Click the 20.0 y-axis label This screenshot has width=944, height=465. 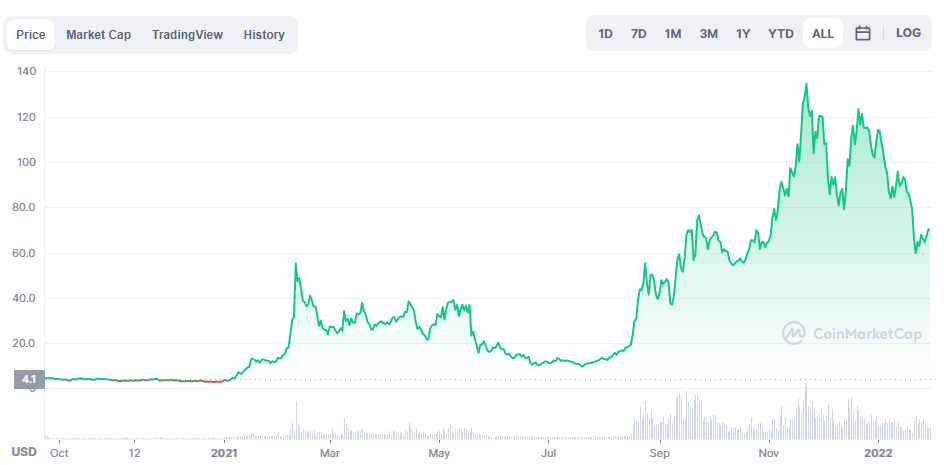pyautogui.click(x=26, y=344)
